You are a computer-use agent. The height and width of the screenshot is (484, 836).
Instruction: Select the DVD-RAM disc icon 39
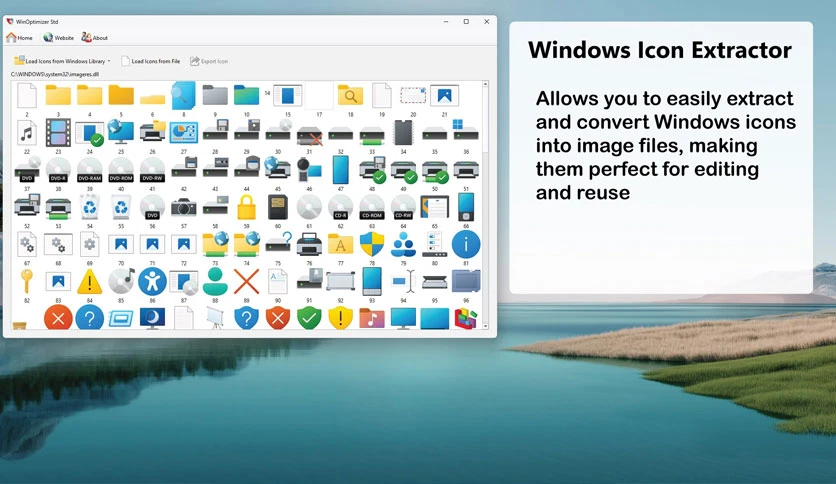[x=90, y=170]
